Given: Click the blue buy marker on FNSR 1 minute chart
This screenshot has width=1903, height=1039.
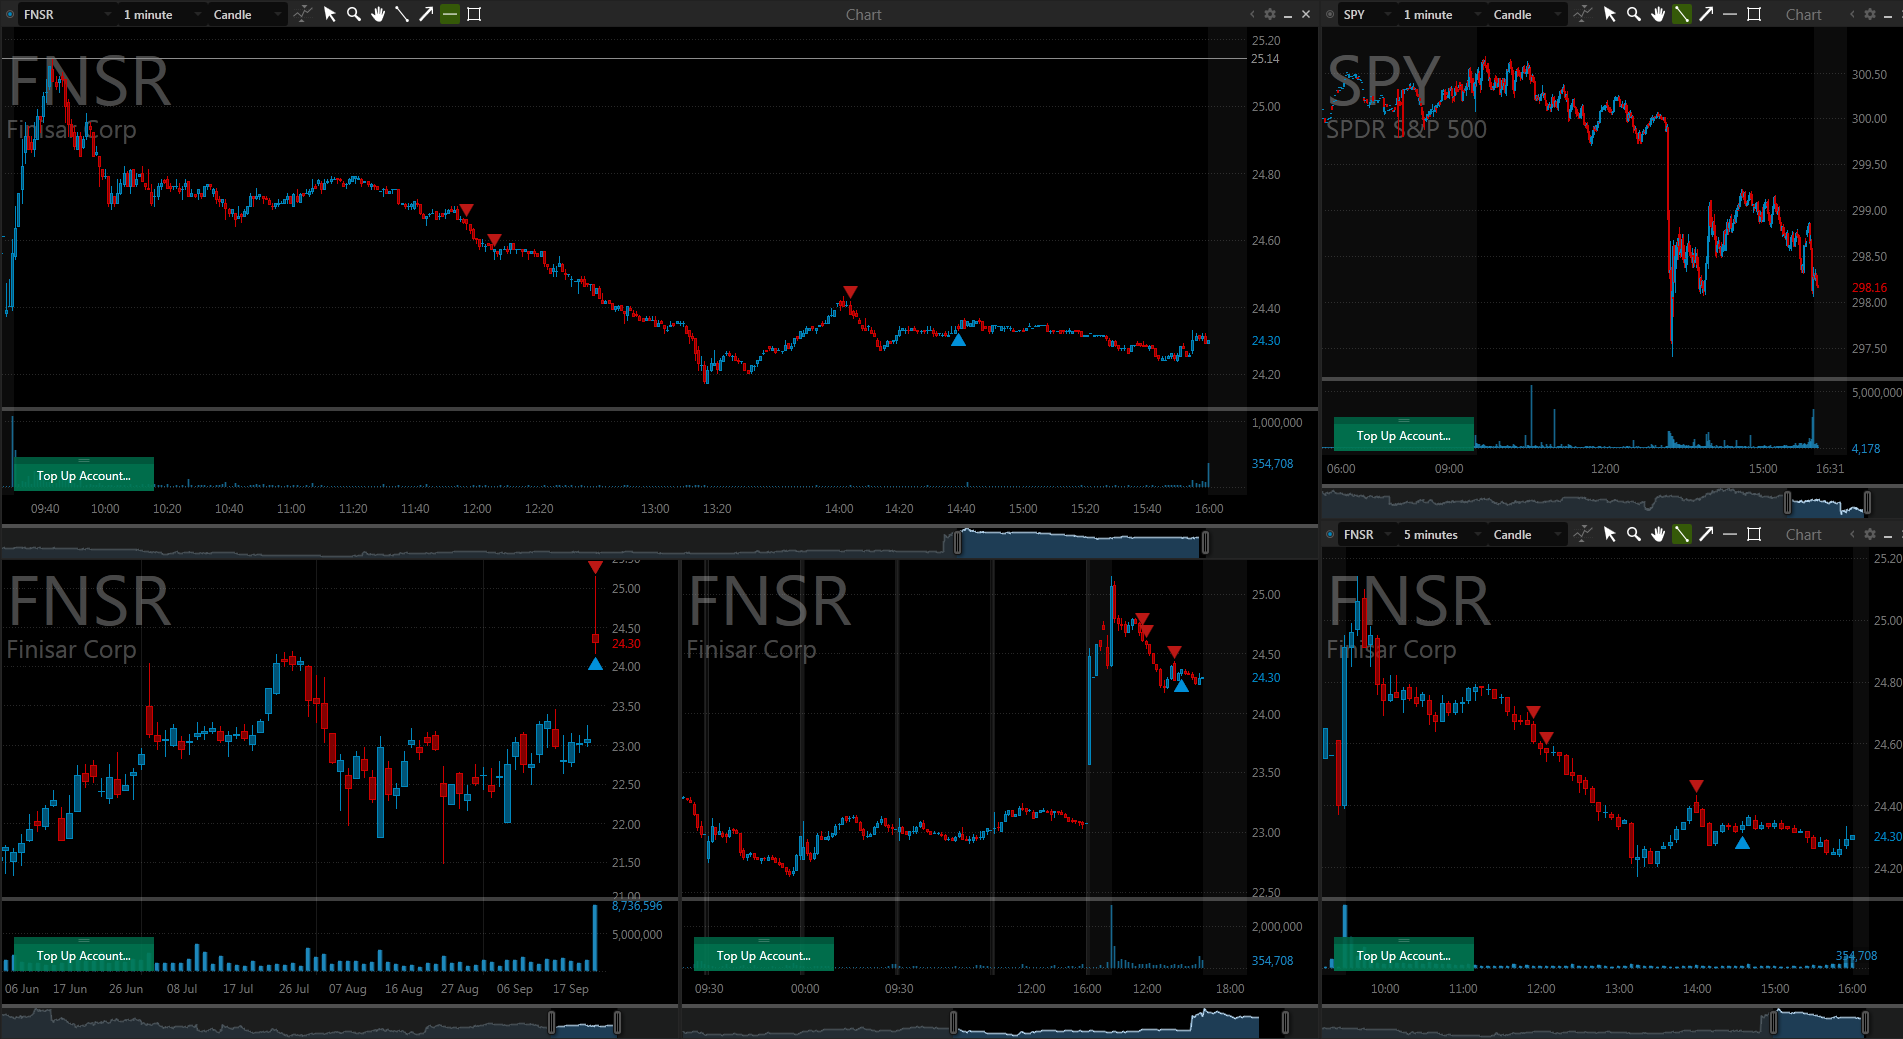Looking at the screenshot, I should [958, 340].
